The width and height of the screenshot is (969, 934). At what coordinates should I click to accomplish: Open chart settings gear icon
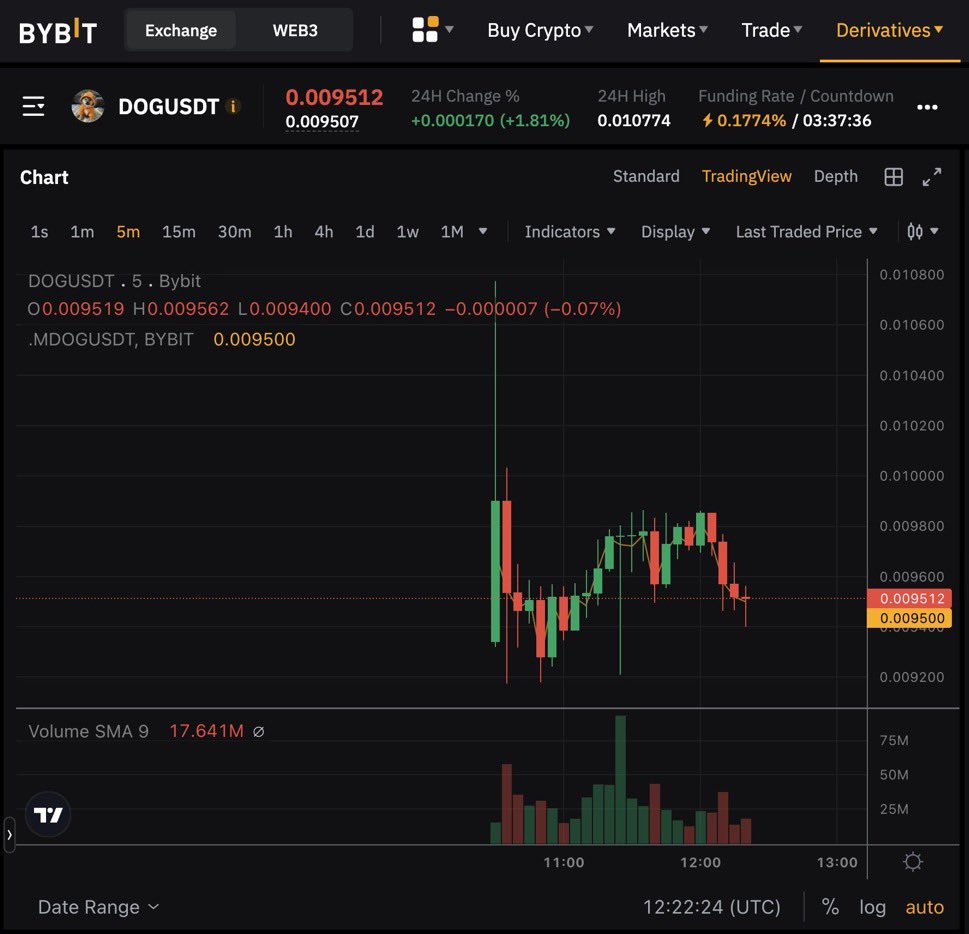(x=913, y=862)
